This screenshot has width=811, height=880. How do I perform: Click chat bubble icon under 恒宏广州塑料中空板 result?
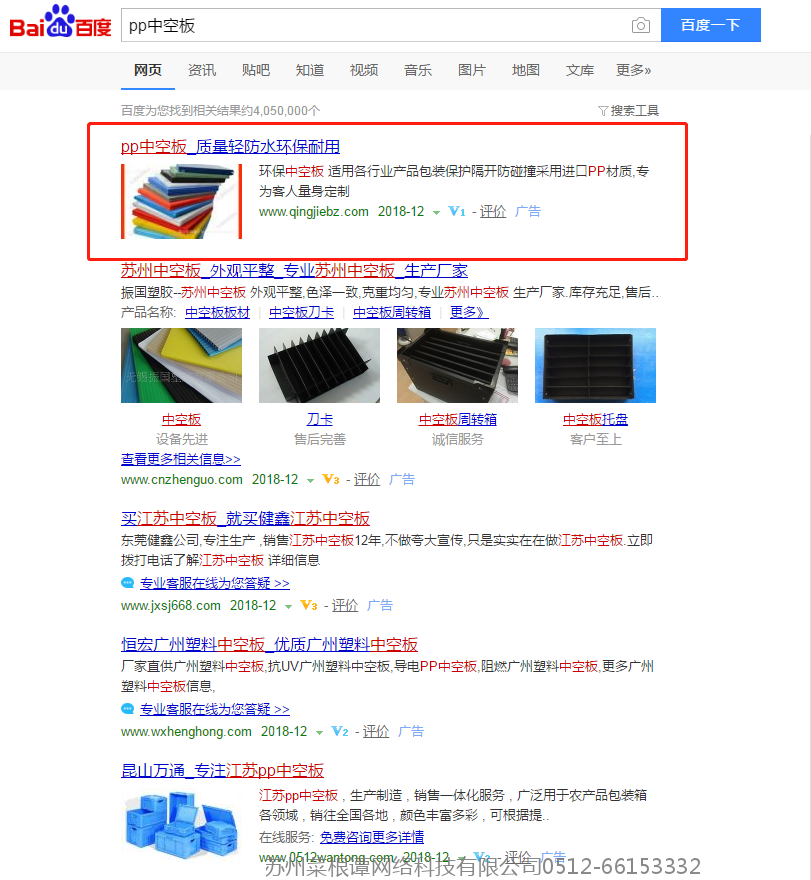(128, 709)
